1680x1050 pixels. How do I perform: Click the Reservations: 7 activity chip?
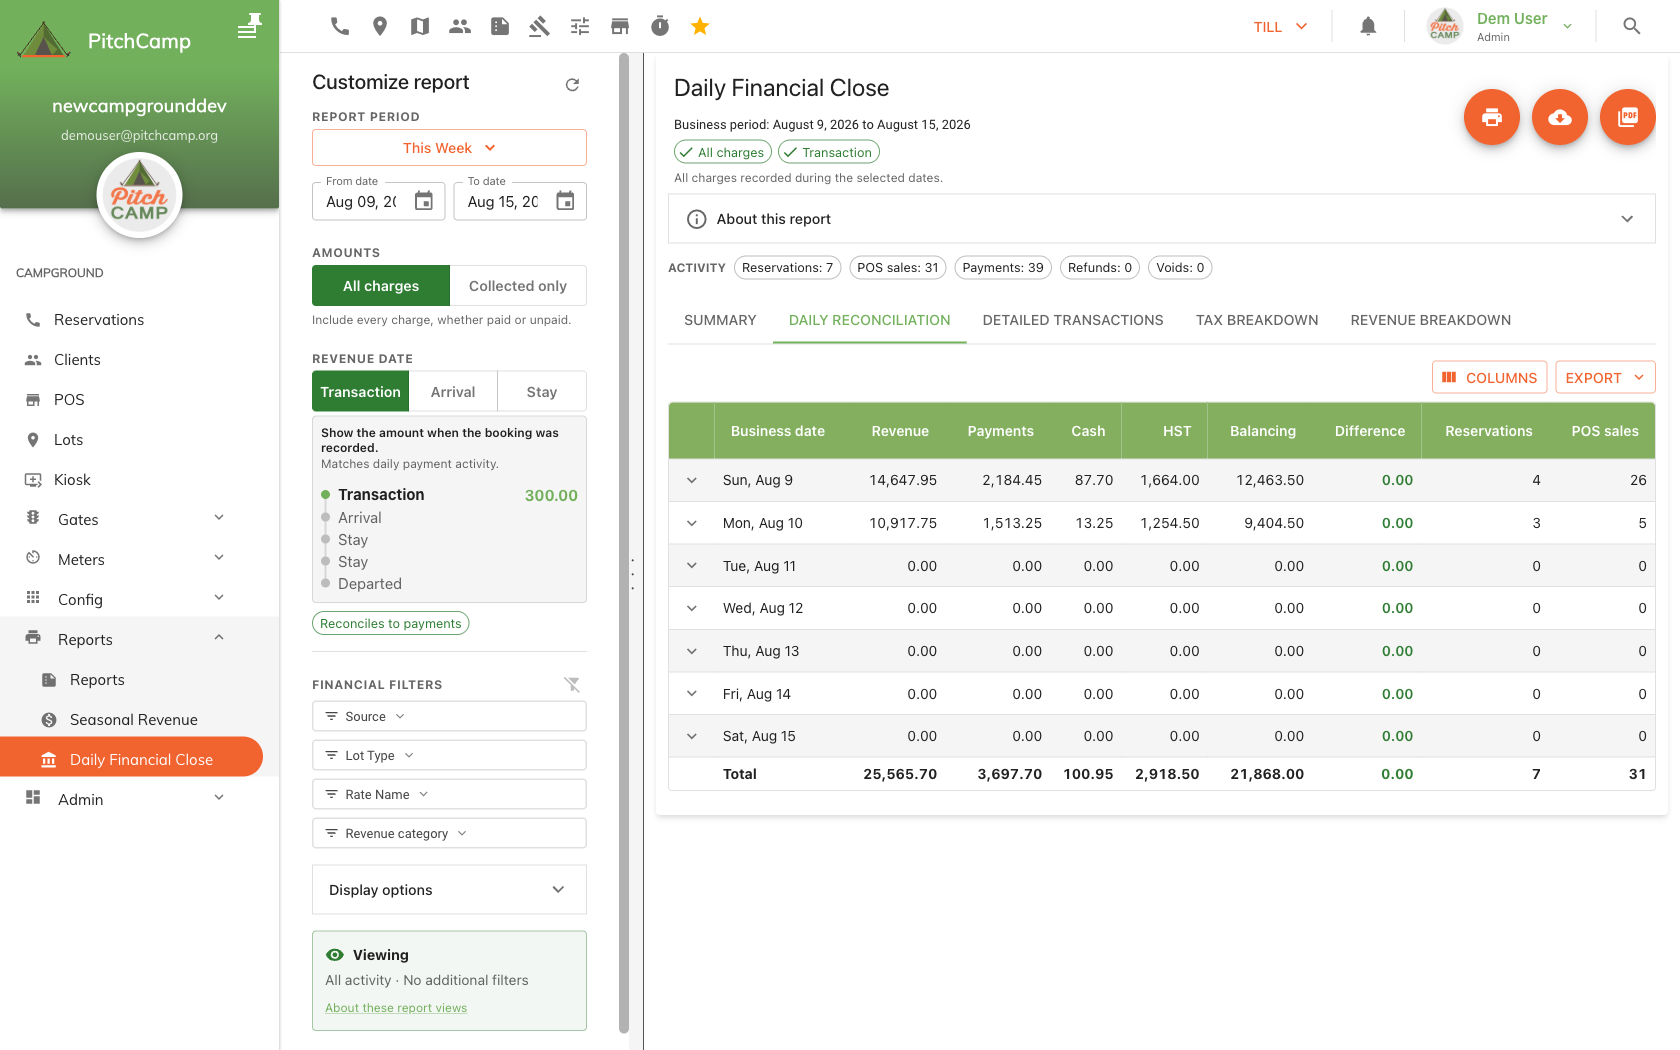[788, 267]
